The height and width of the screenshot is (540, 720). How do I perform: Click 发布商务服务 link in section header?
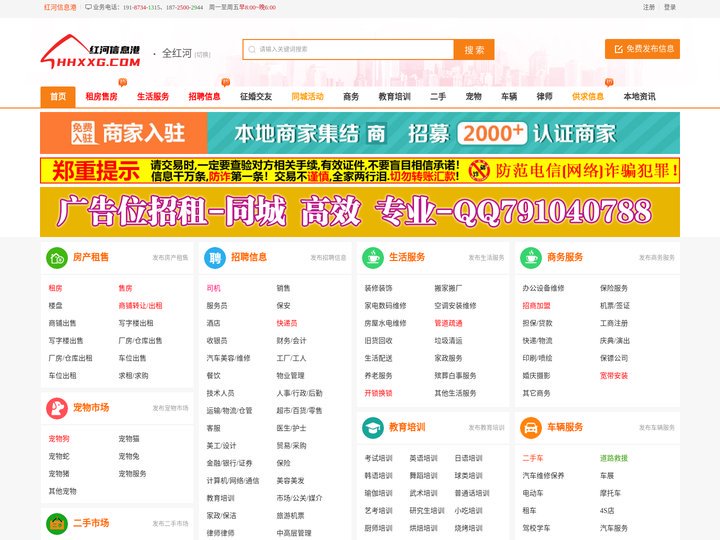click(x=657, y=258)
